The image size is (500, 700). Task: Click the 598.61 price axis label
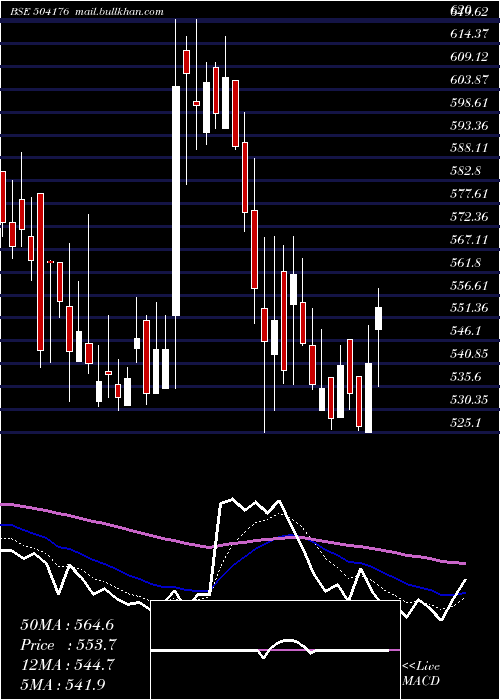(x=469, y=103)
